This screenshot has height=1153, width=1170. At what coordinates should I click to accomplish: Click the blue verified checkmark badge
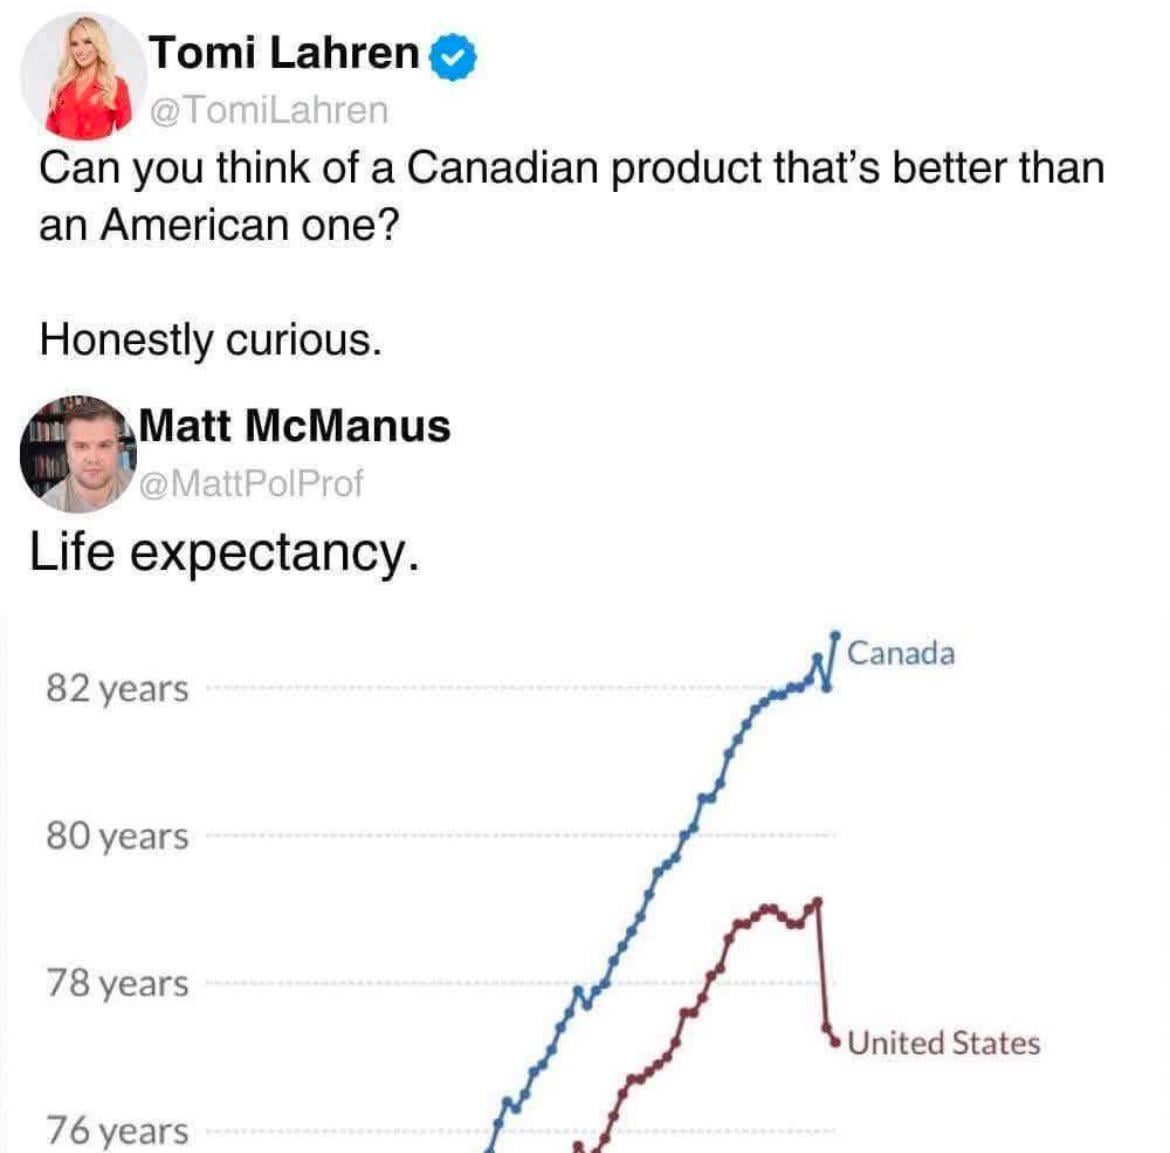point(453,56)
